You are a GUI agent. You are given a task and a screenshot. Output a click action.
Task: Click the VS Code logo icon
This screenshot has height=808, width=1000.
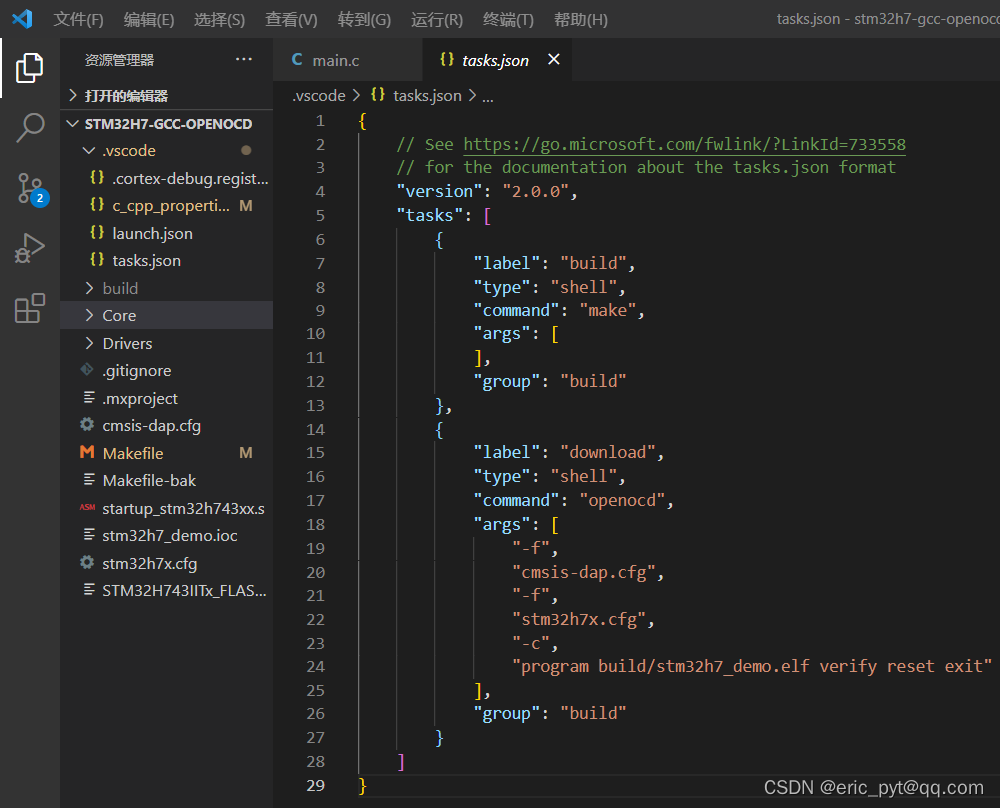pyautogui.click(x=22, y=18)
